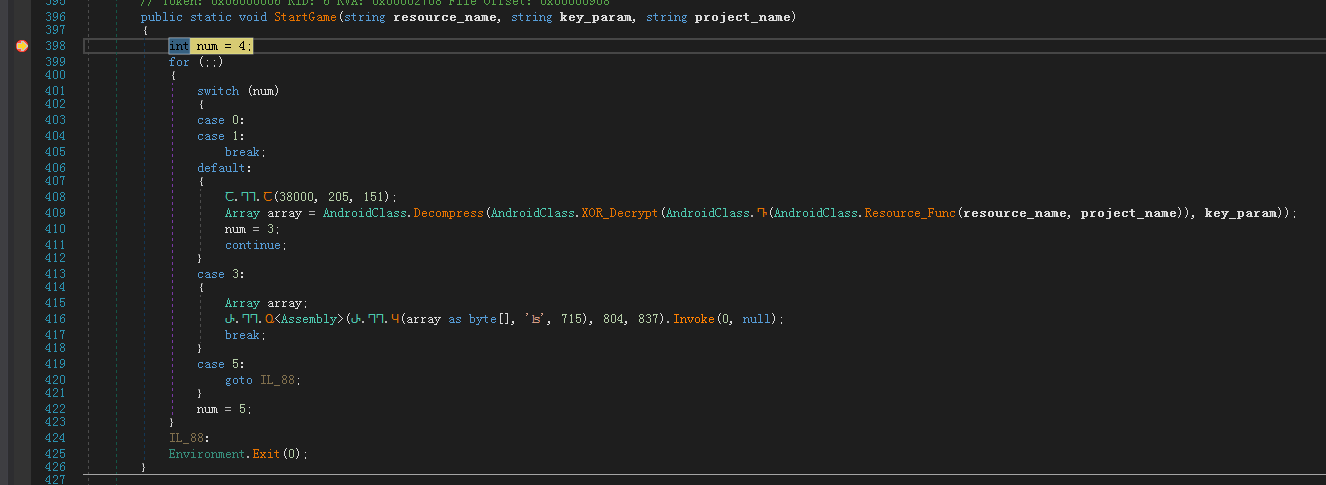Open the XOR_Decrypt method reference
The image size is (1326, 485).
[619, 213]
